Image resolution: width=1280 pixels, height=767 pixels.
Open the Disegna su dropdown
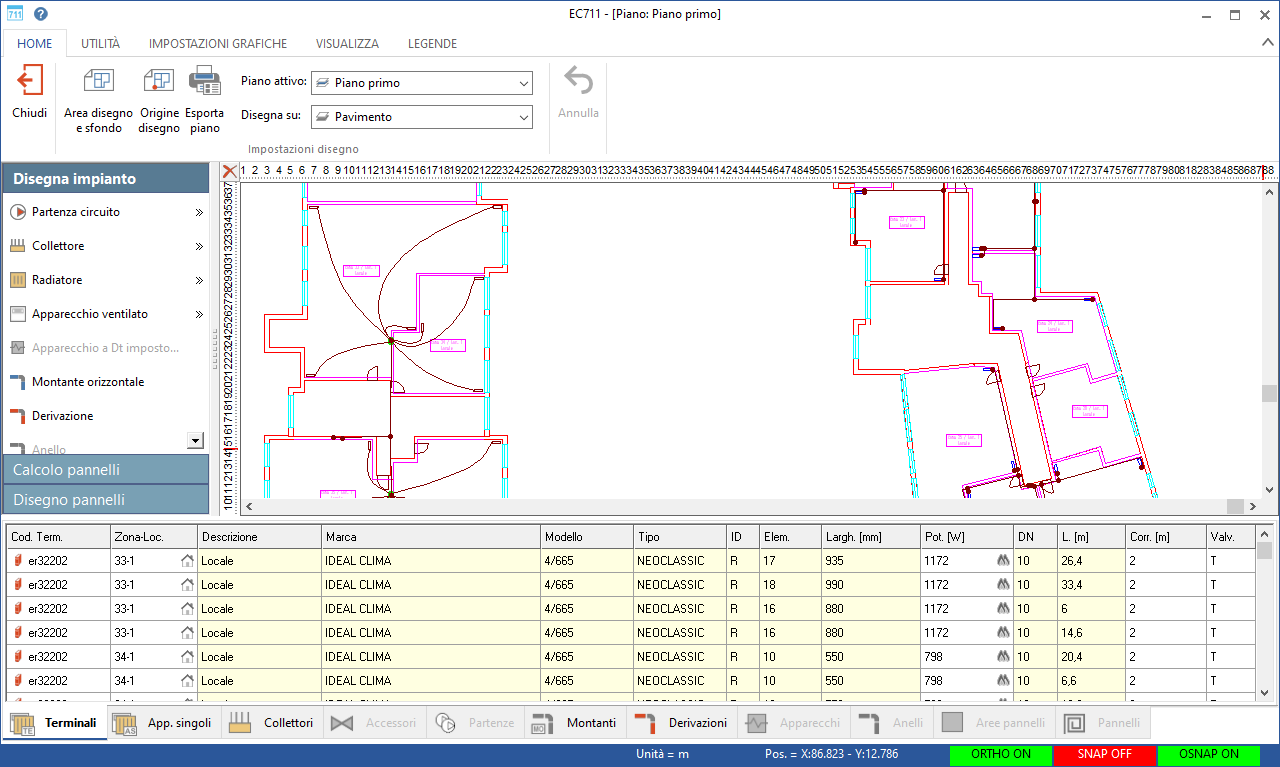pos(421,117)
